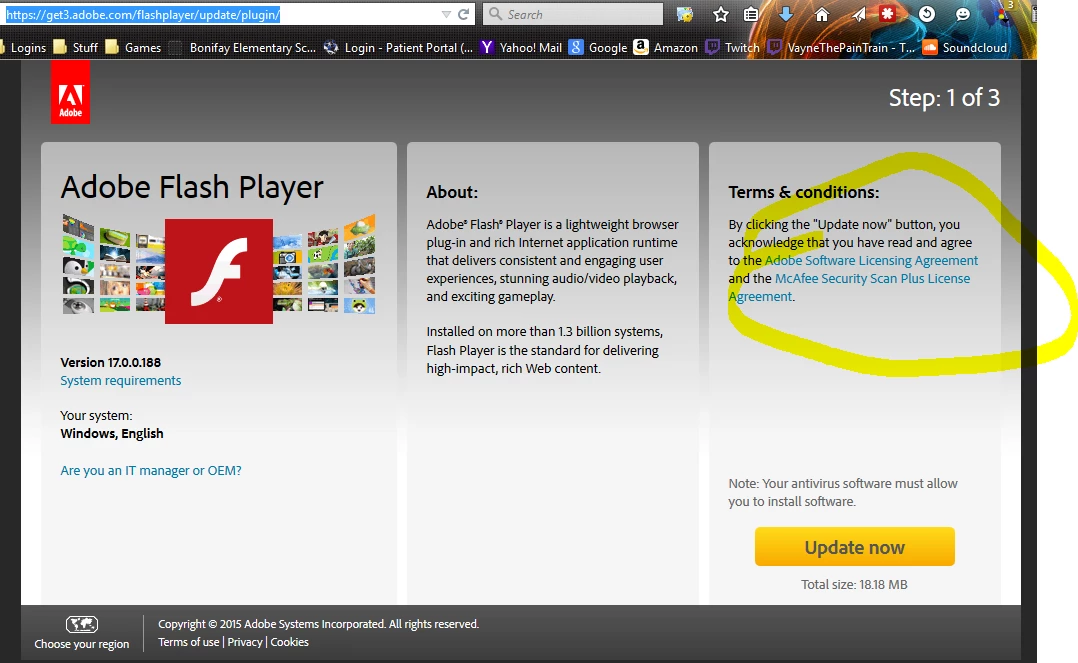Click the "Step: 1 of 3" text
Viewport: 1078px width, 663px height.
tap(944, 98)
